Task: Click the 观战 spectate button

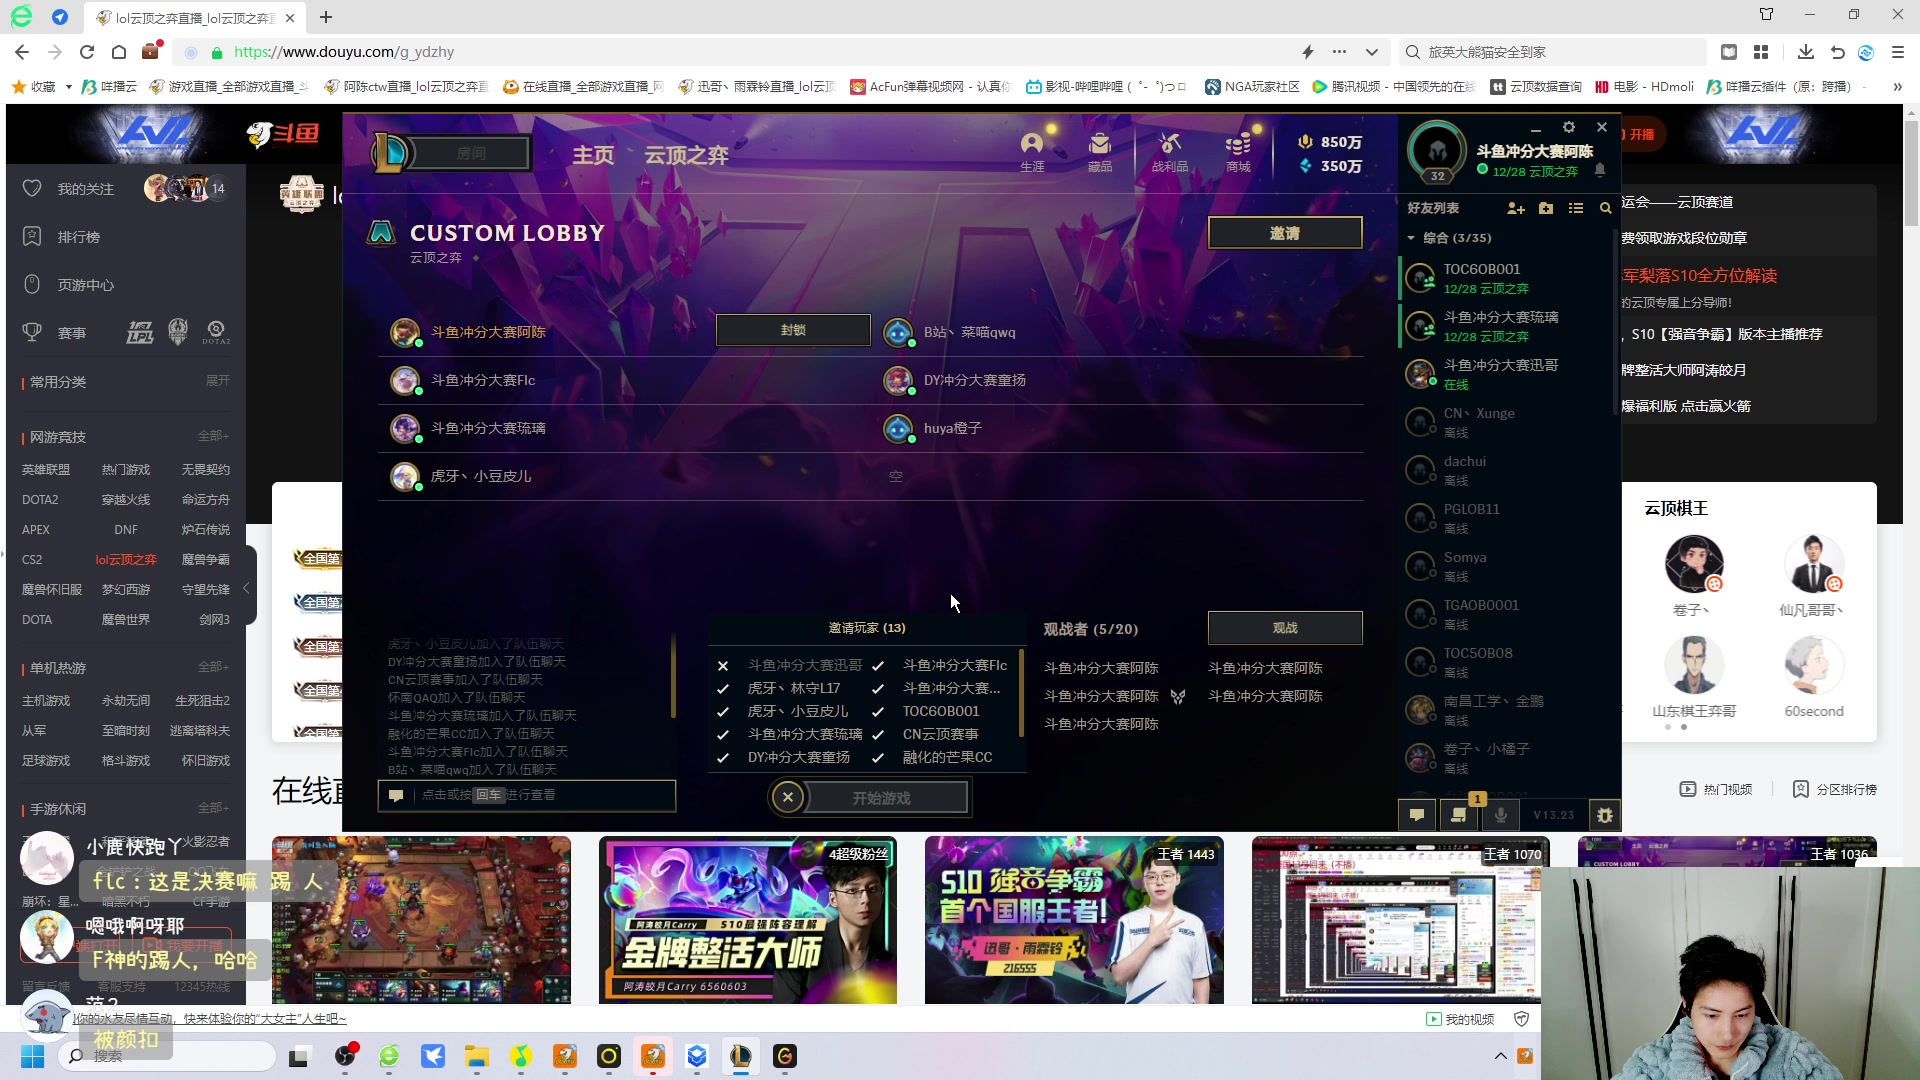Action: pyautogui.click(x=1285, y=627)
